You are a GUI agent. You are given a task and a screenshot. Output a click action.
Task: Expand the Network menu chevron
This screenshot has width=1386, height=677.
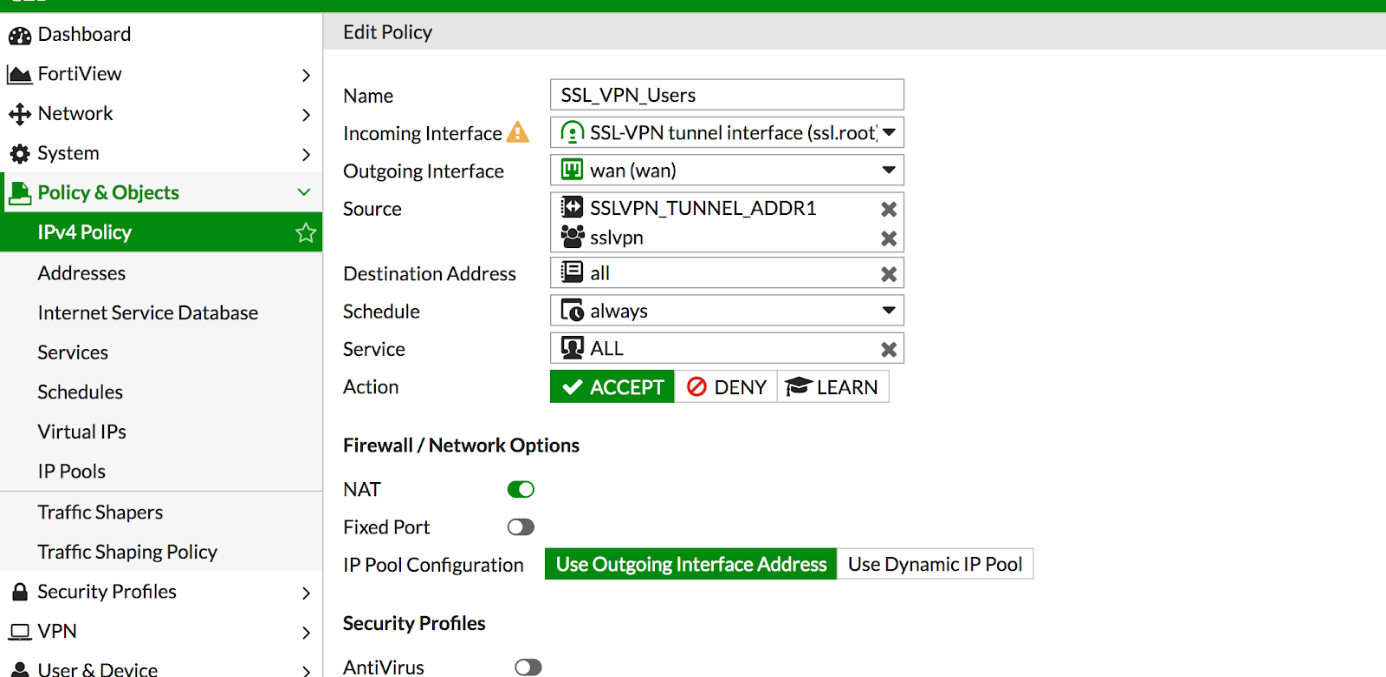click(306, 115)
